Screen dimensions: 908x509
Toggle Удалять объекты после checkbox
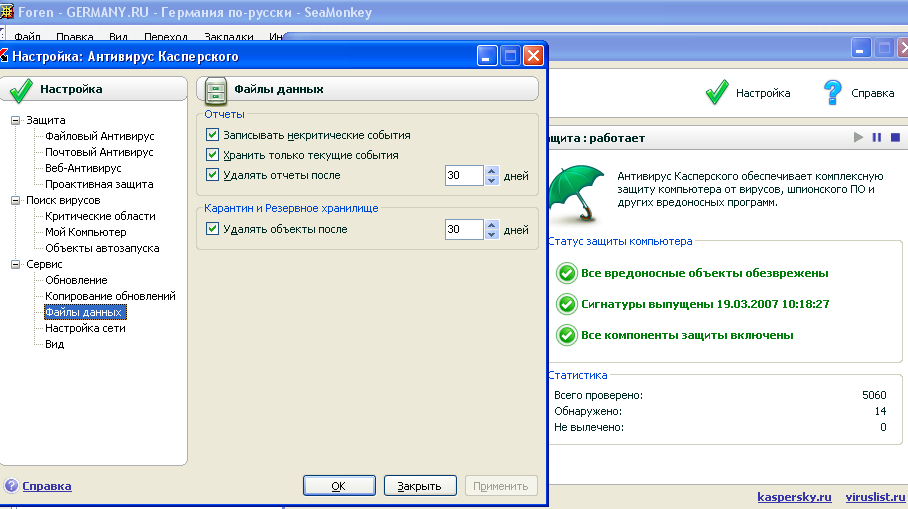[213, 228]
